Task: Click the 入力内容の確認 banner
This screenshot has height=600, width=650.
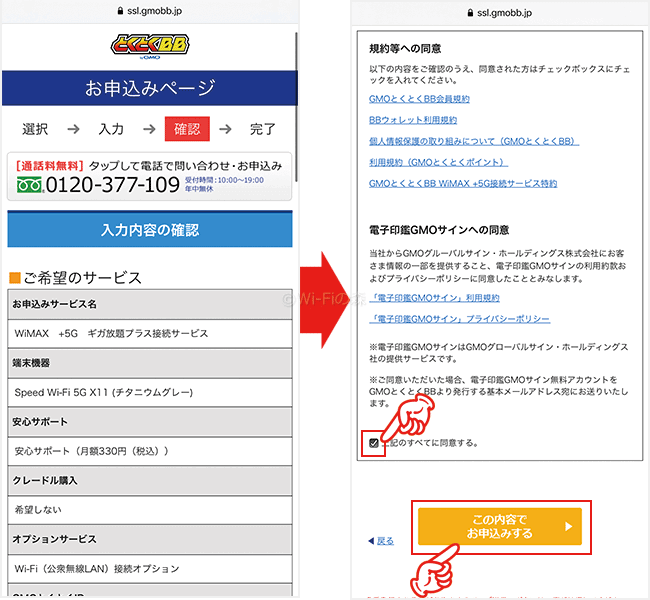Action: [x=150, y=229]
